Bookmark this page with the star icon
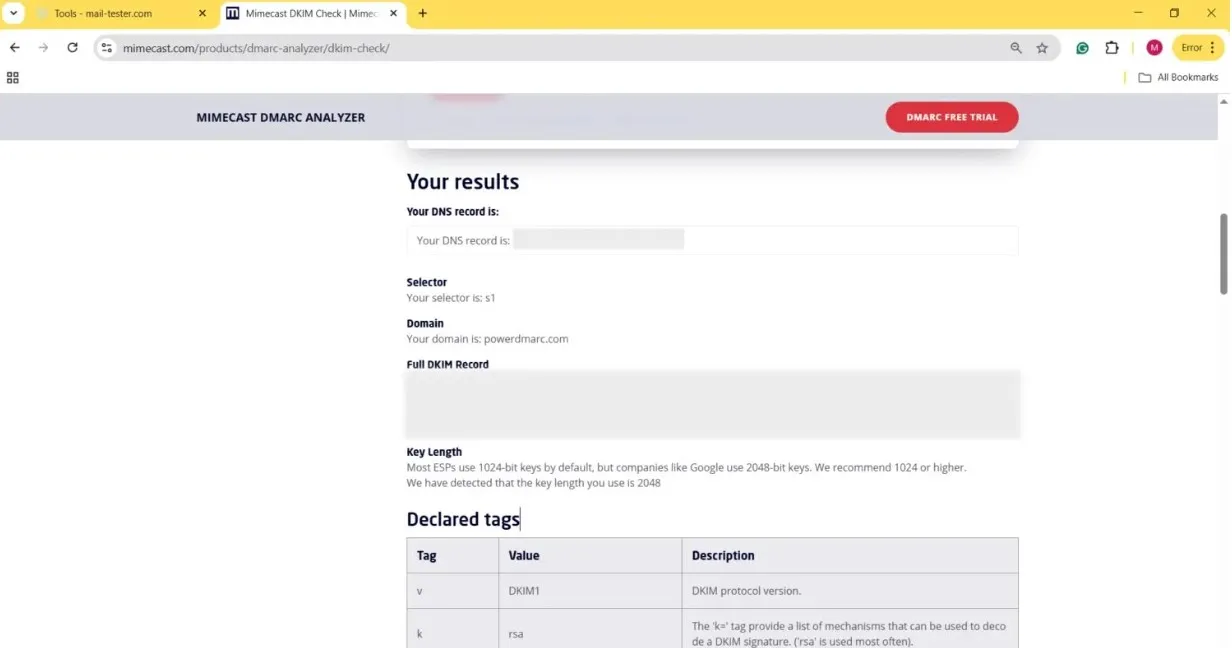 [1042, 48]
